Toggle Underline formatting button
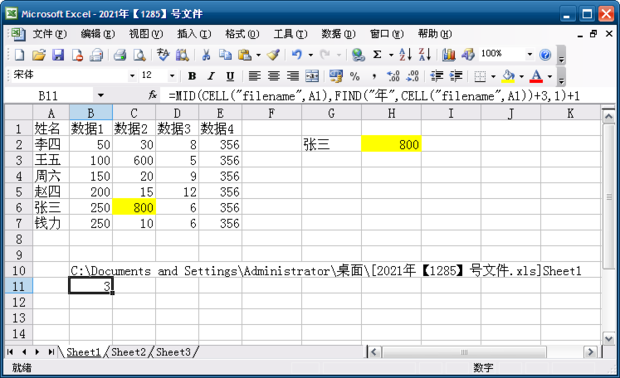The image size is (620, 378). point(230,76)
